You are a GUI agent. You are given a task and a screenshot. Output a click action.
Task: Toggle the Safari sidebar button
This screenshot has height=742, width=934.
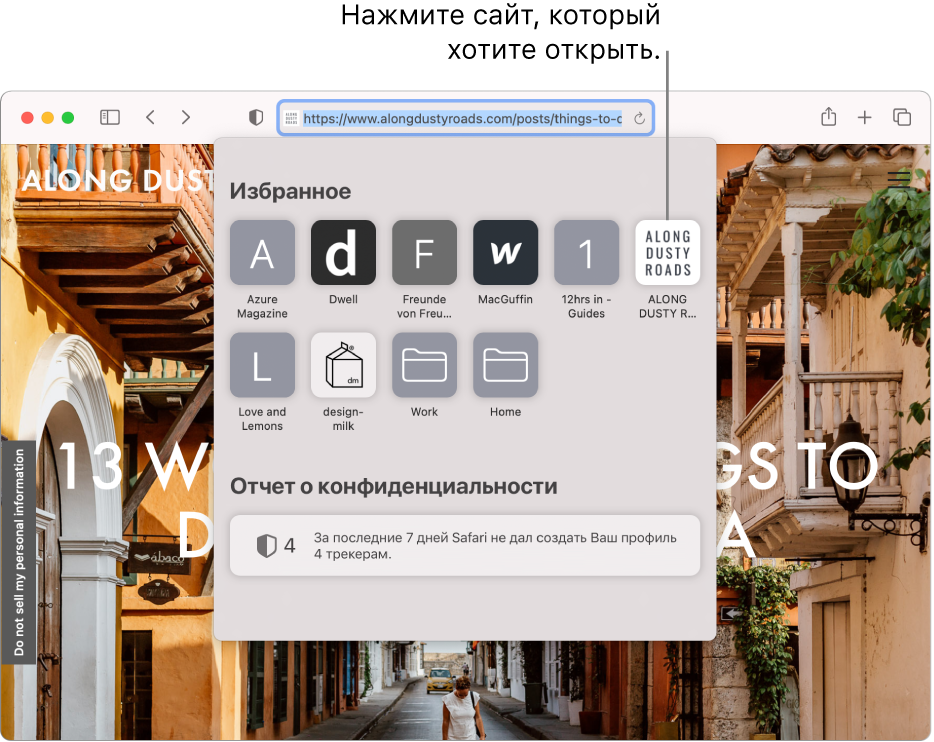110,117
